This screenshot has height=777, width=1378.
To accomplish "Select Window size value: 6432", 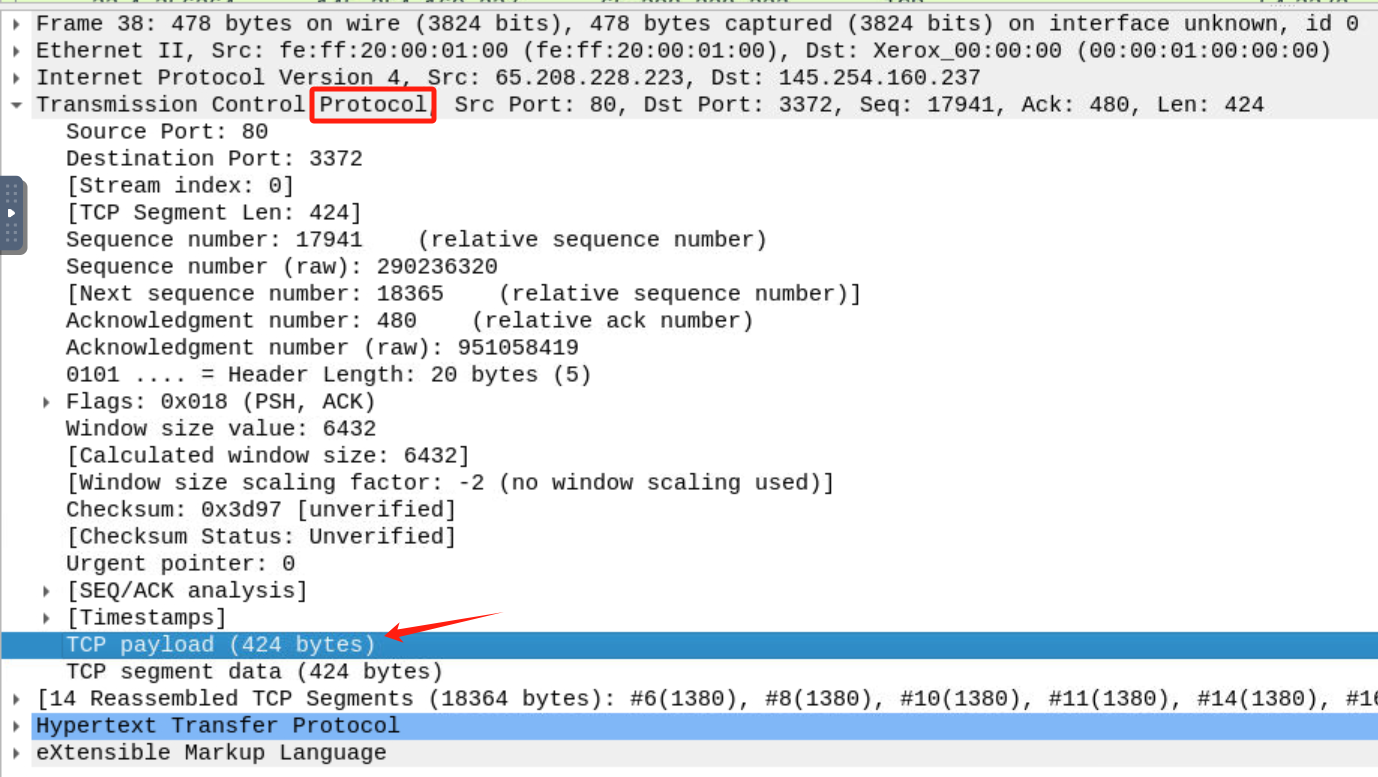I will pyautogui.click(x=221, y=428).
